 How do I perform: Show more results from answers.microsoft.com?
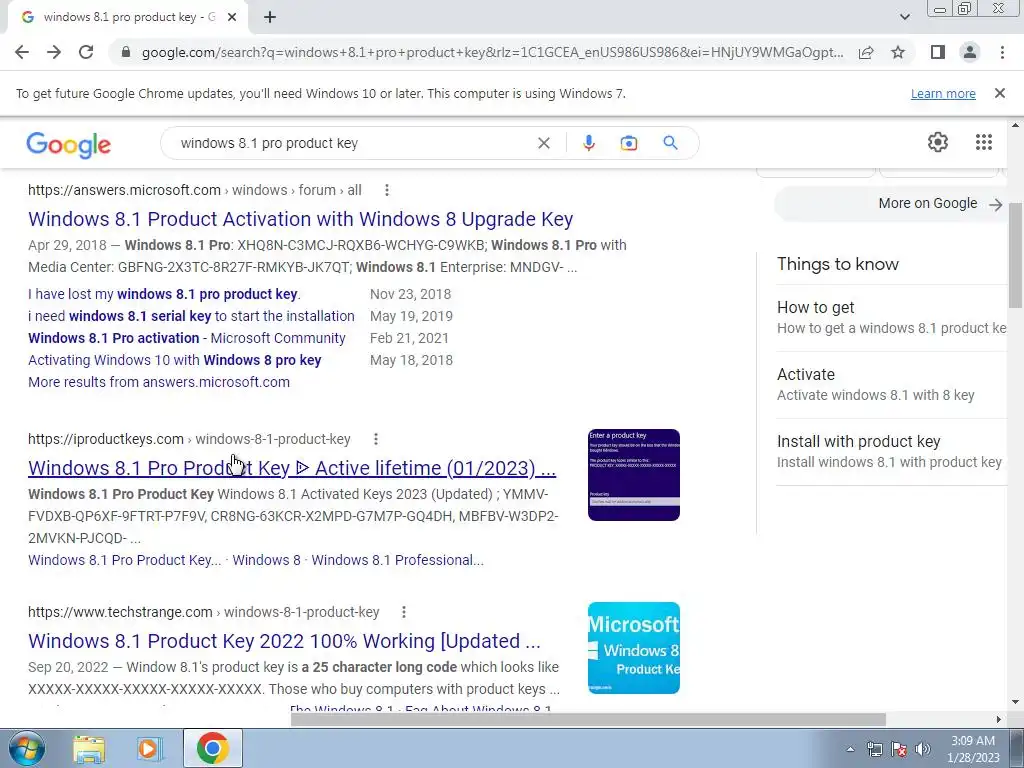[159, 382]
